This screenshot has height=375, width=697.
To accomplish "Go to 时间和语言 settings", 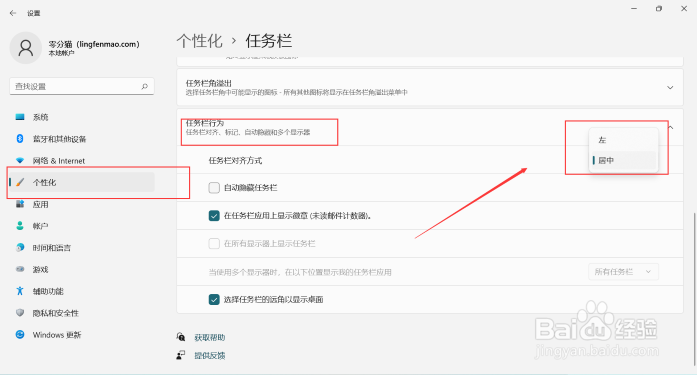I will [82, 247].
